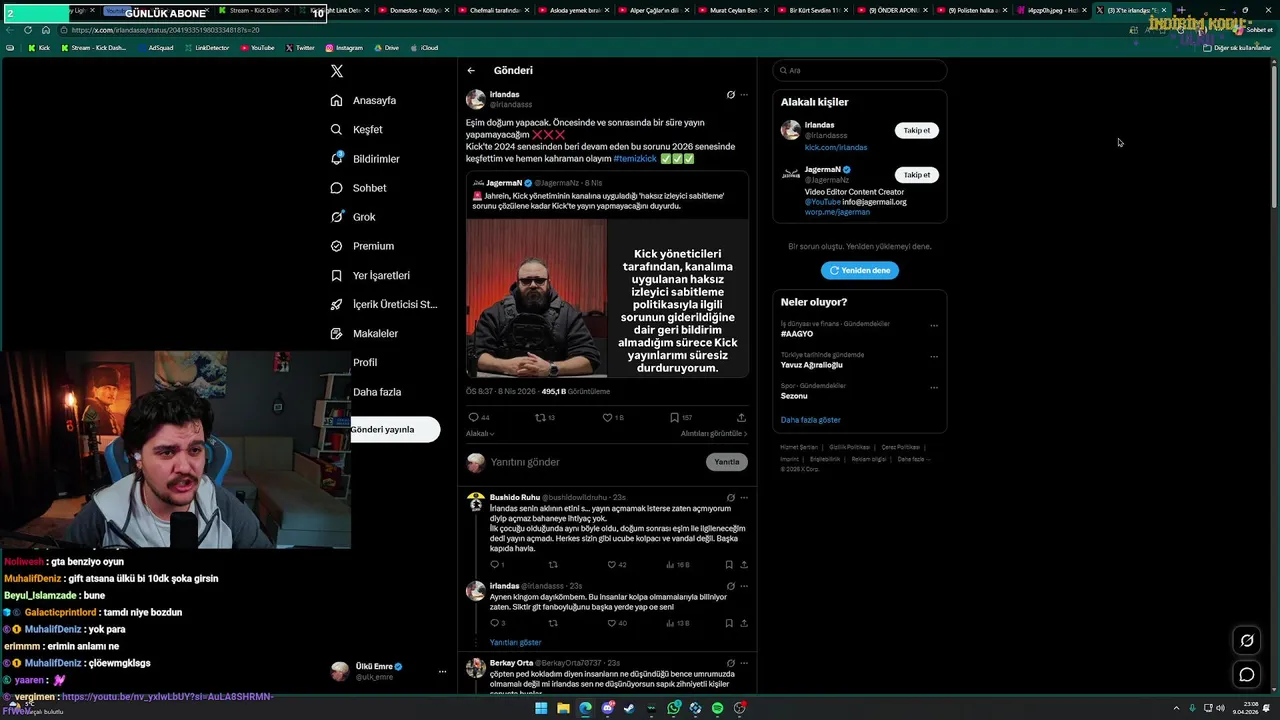Open three-dot menu for Sezonu trend
The height and width of the screenshot is (720, 1280).
click(x=934, y=387)
